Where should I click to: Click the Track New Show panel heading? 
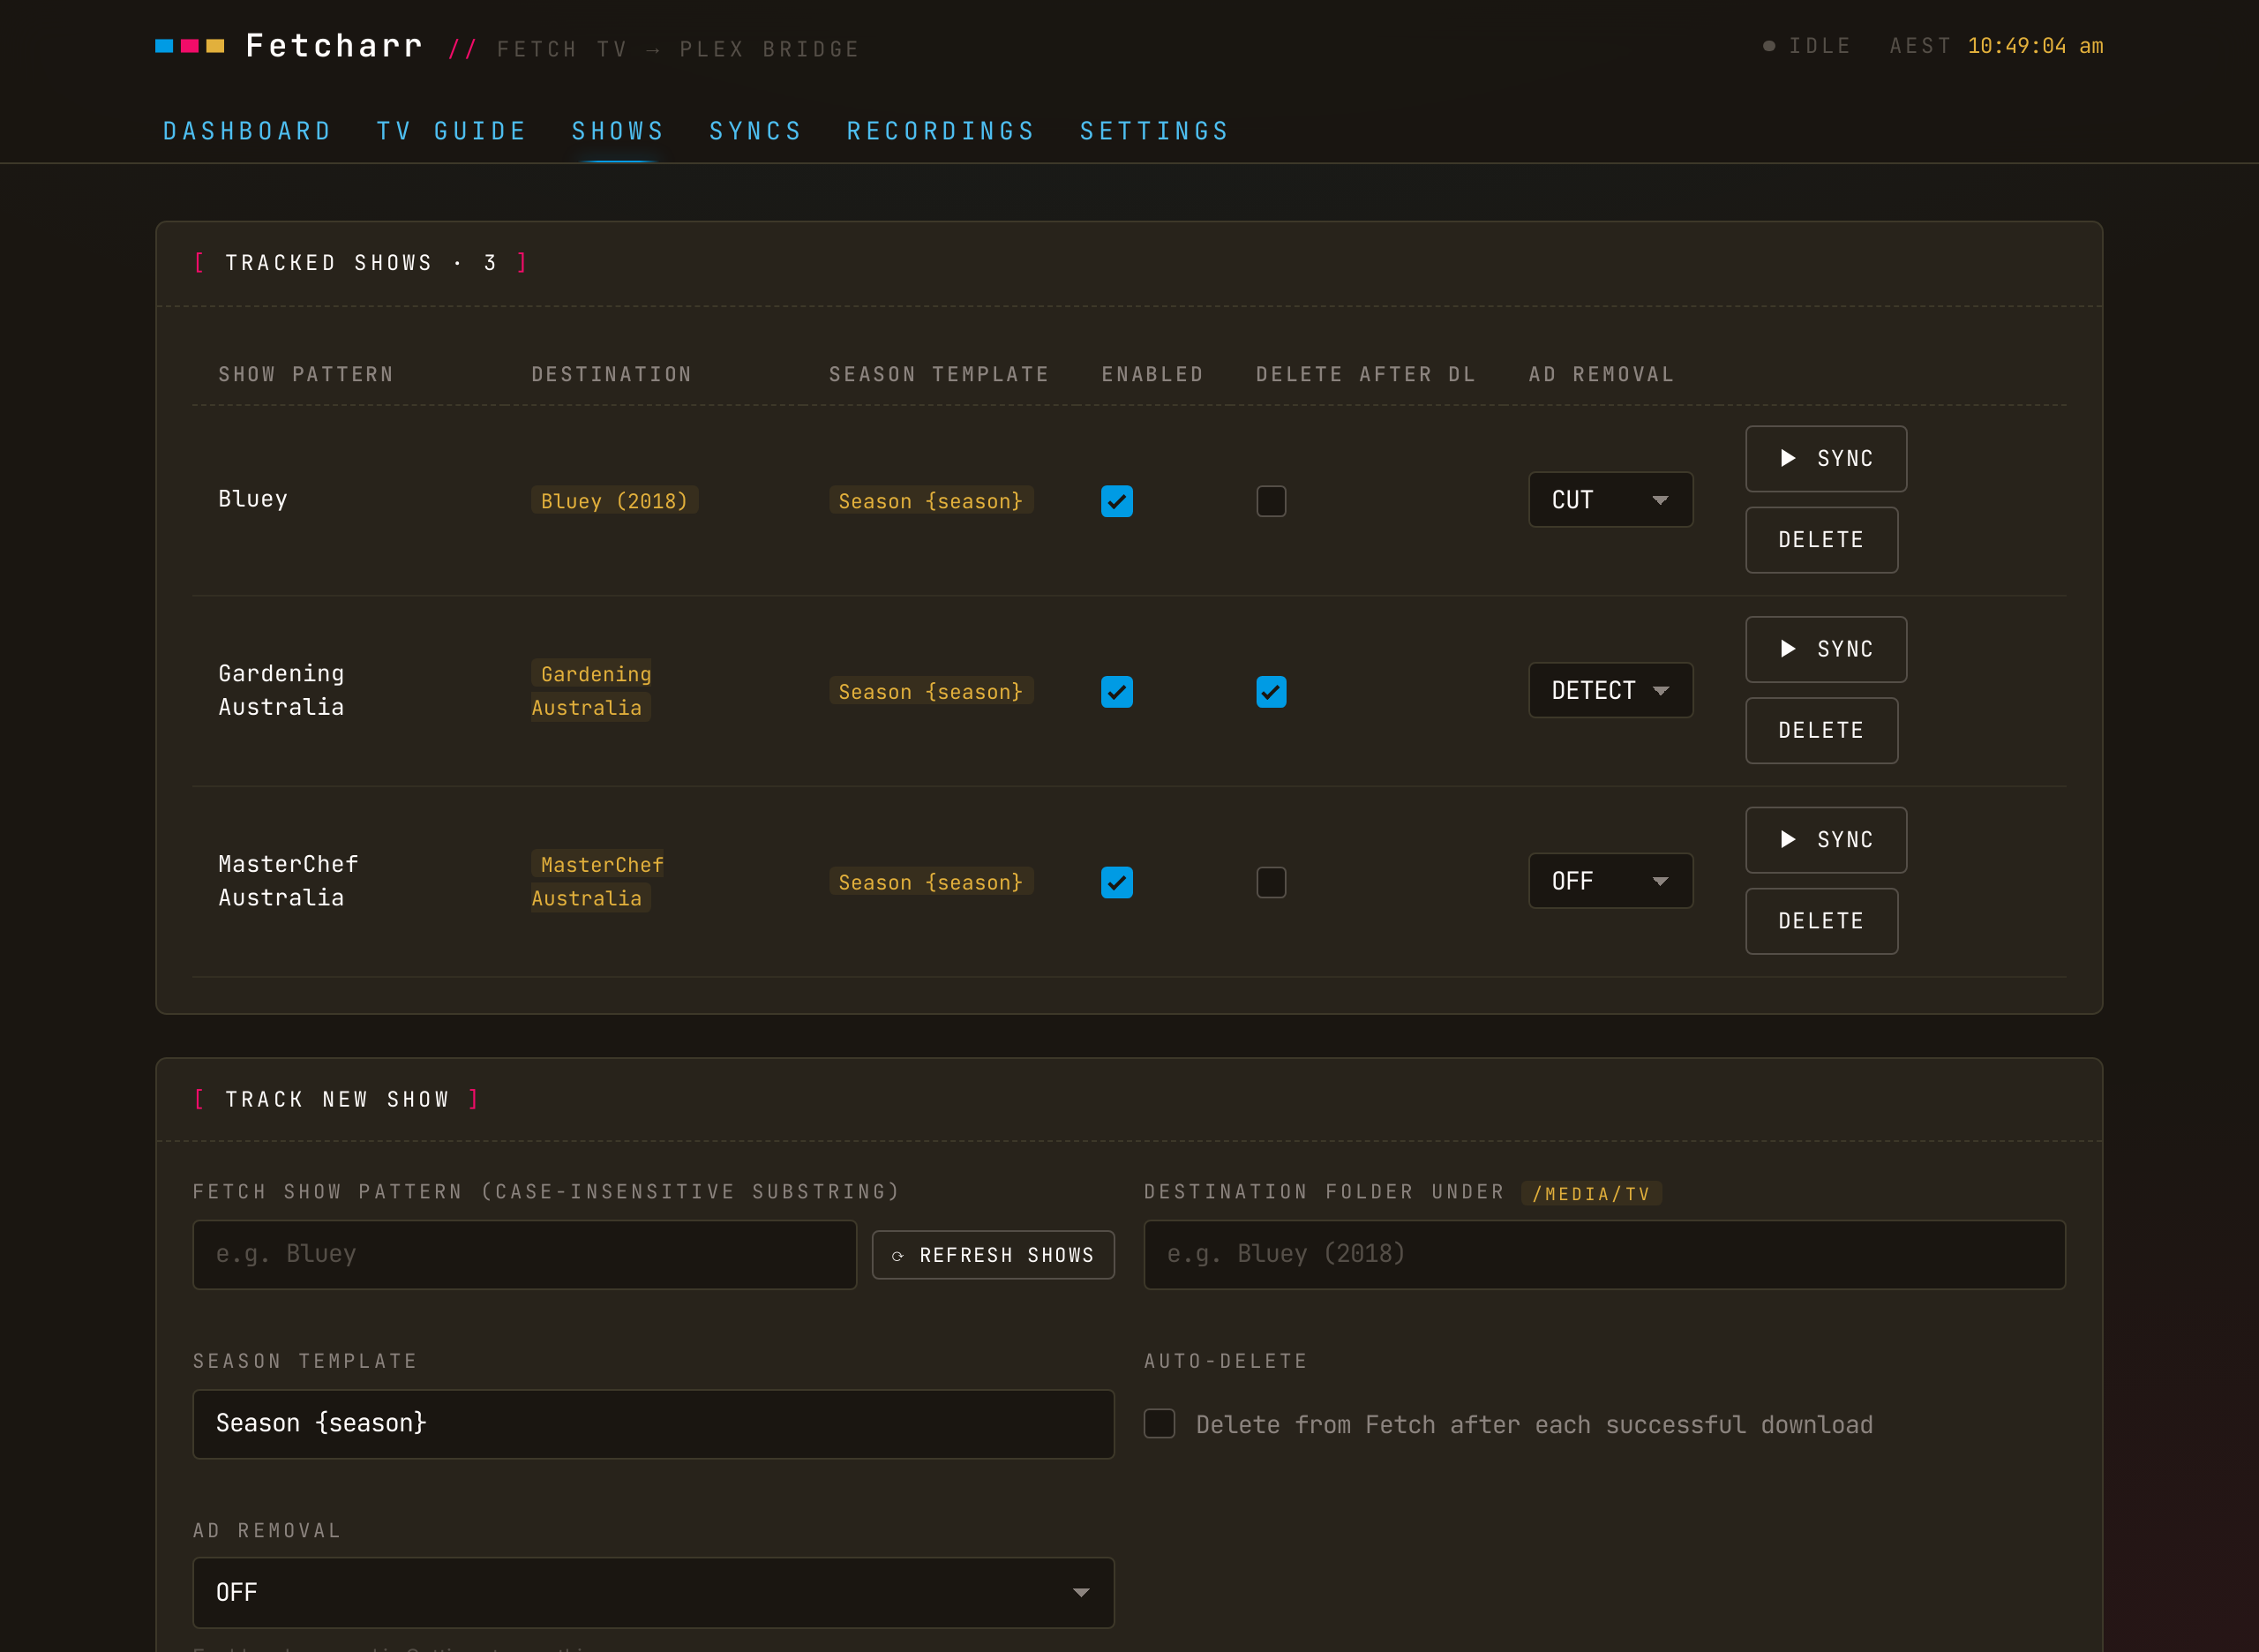tap(336, 1100)
